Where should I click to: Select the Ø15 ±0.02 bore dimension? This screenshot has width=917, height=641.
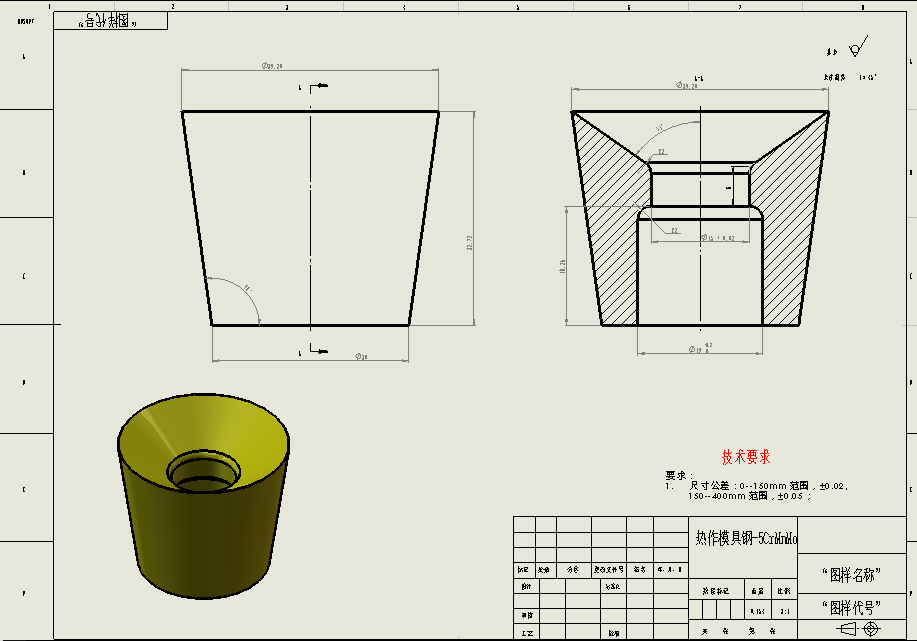717,238
